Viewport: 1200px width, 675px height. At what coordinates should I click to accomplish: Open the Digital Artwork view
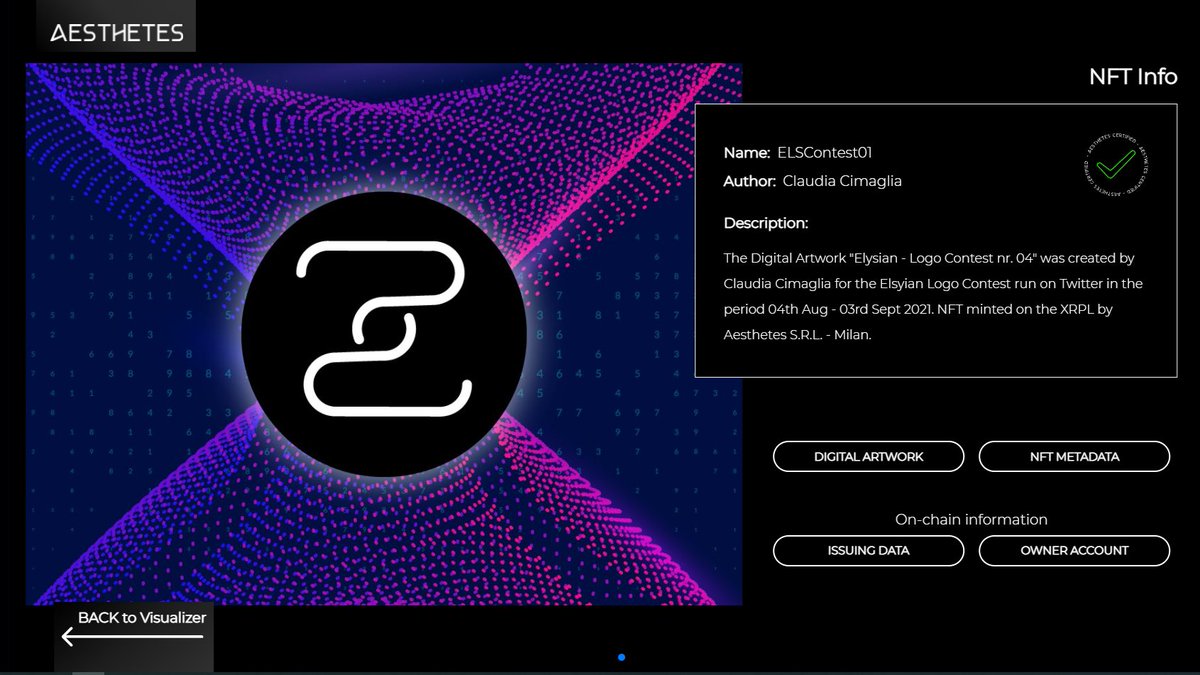point(869,456)
